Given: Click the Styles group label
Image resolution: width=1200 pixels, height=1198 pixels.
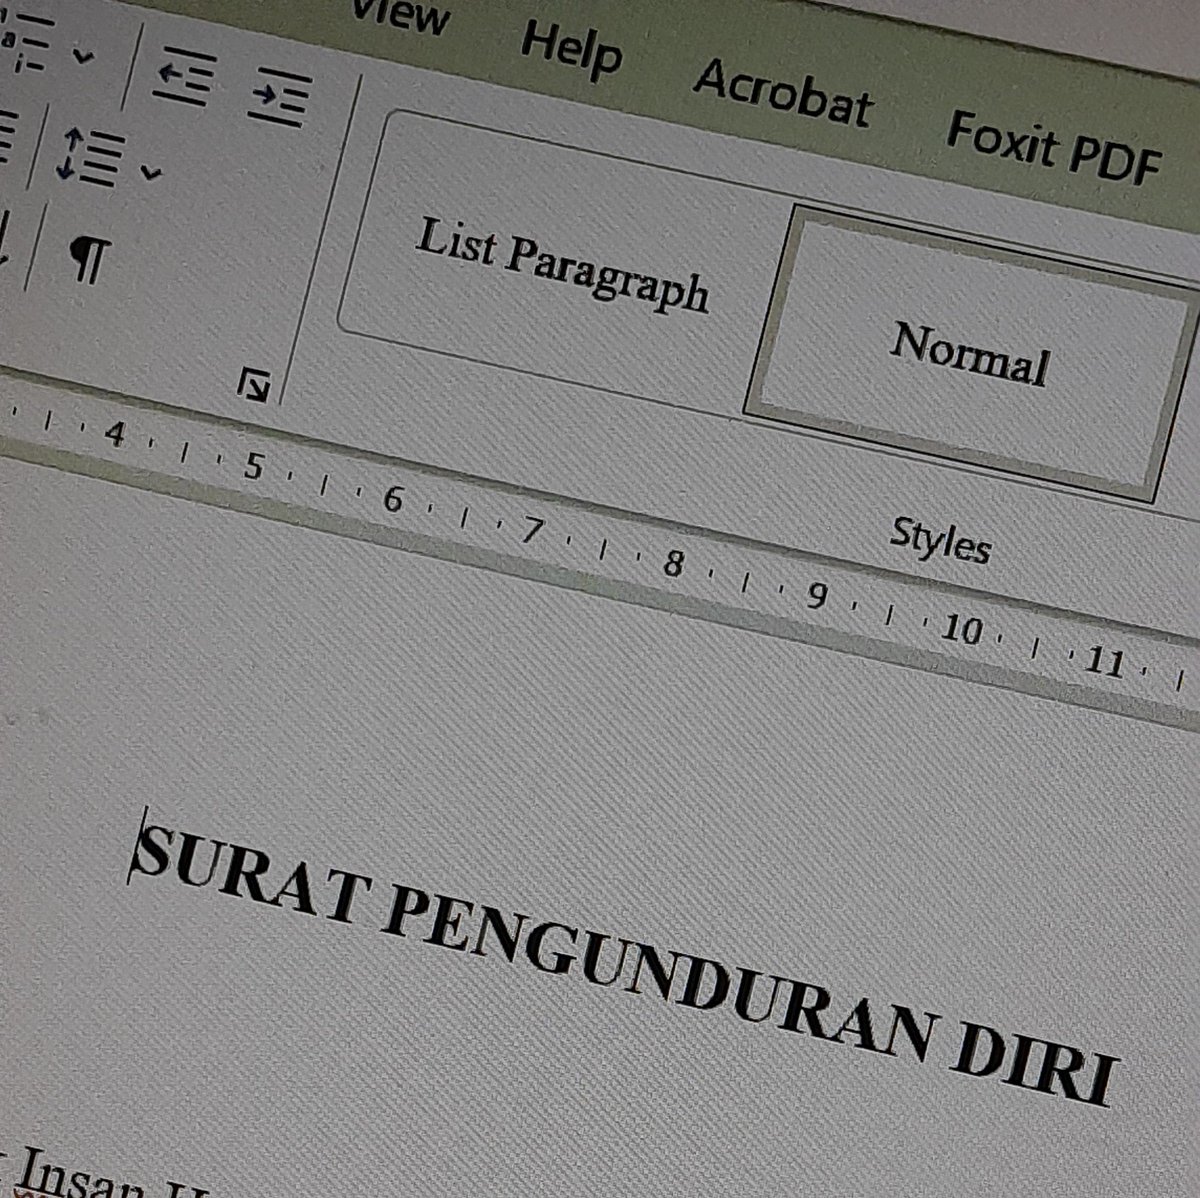Looking at the screenshot, I should point(940,541).
